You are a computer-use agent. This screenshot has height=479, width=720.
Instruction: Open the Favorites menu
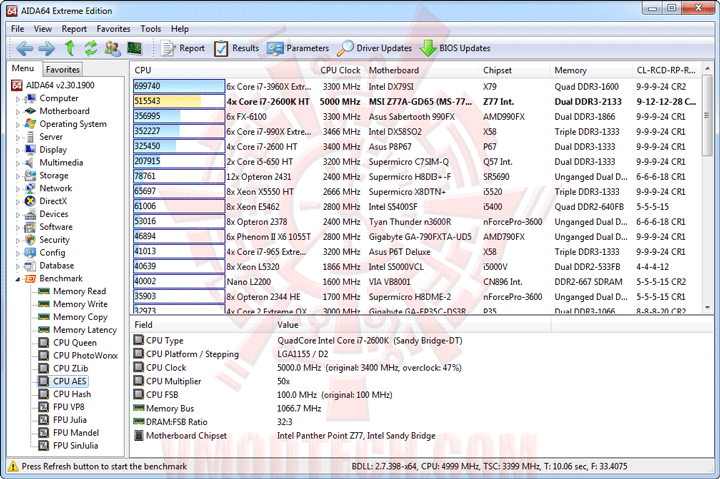pyautogui.click(x=113, y=29)
